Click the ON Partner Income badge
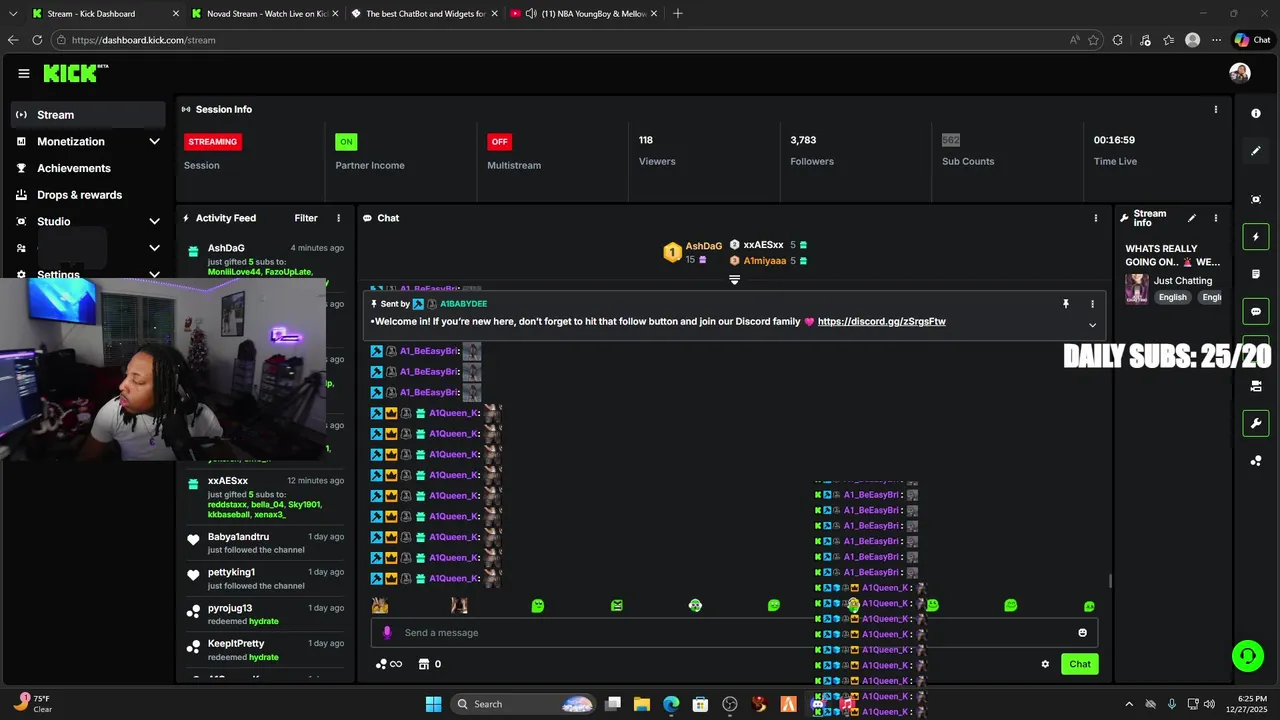The height and width of the screenshot is (720, 1280). pyautogui.click(x=346, y=142)
